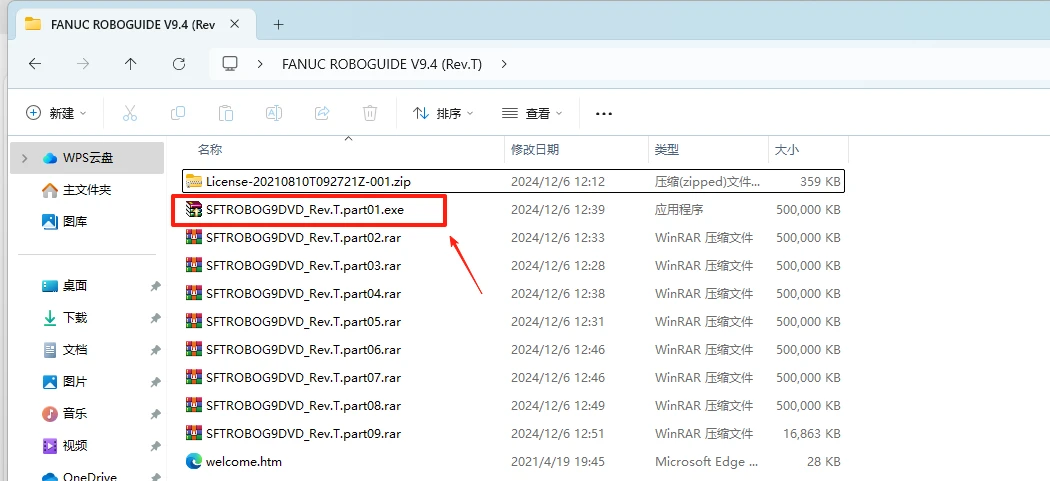Open the 新建 (New) dropdown
1050x481 pixels.
tap(56, 113)
